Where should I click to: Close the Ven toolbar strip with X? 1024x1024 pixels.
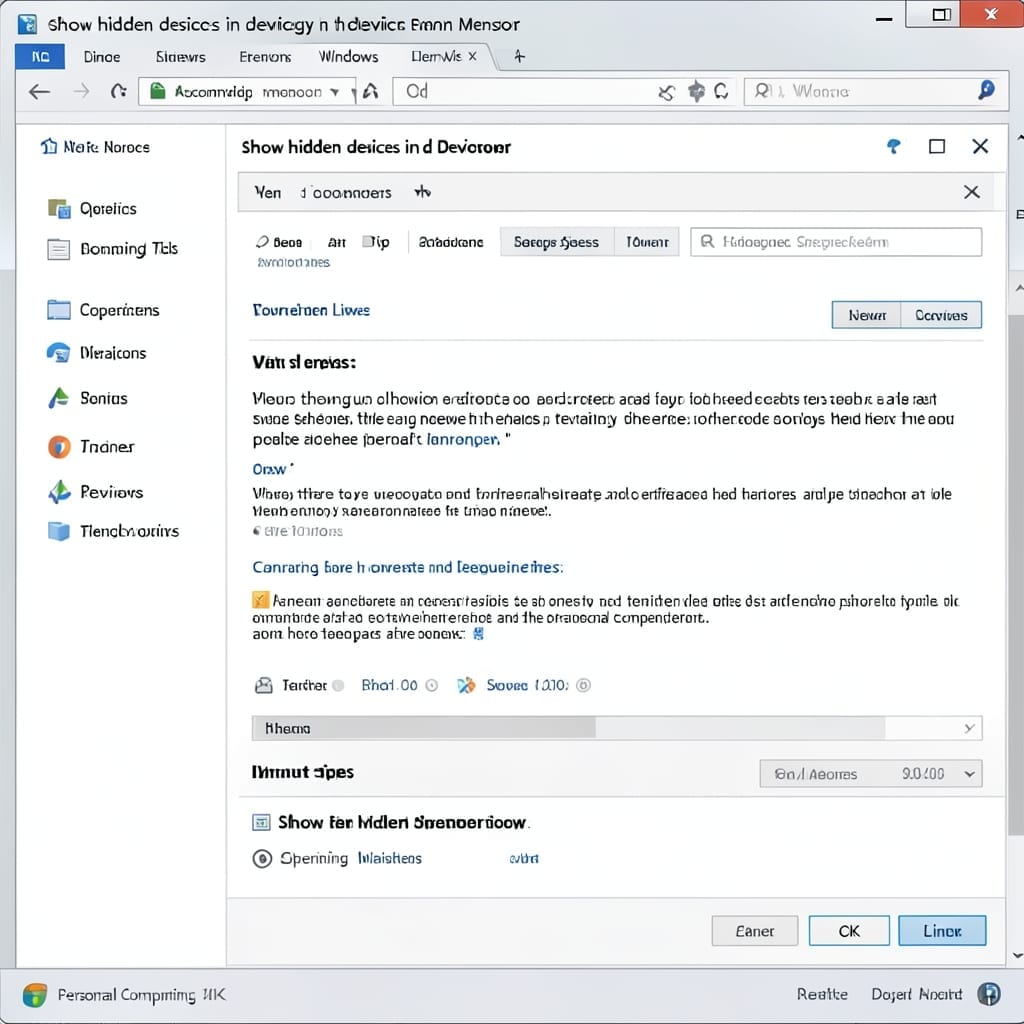[x=971, y=192]
